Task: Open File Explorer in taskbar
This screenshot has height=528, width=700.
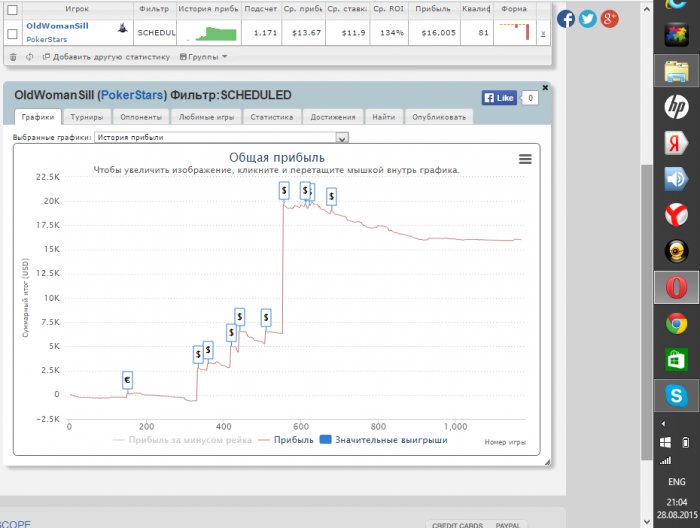Action: coord(676,71)
